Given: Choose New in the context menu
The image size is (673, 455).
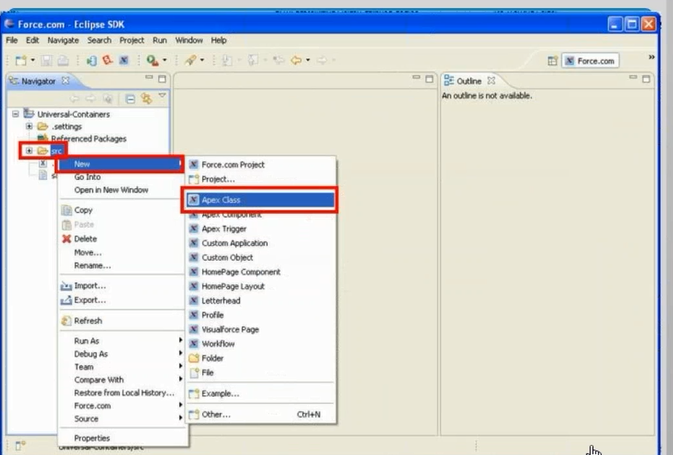Looking at the screenshot, I should pyautogui.click(x=120, y=164).
